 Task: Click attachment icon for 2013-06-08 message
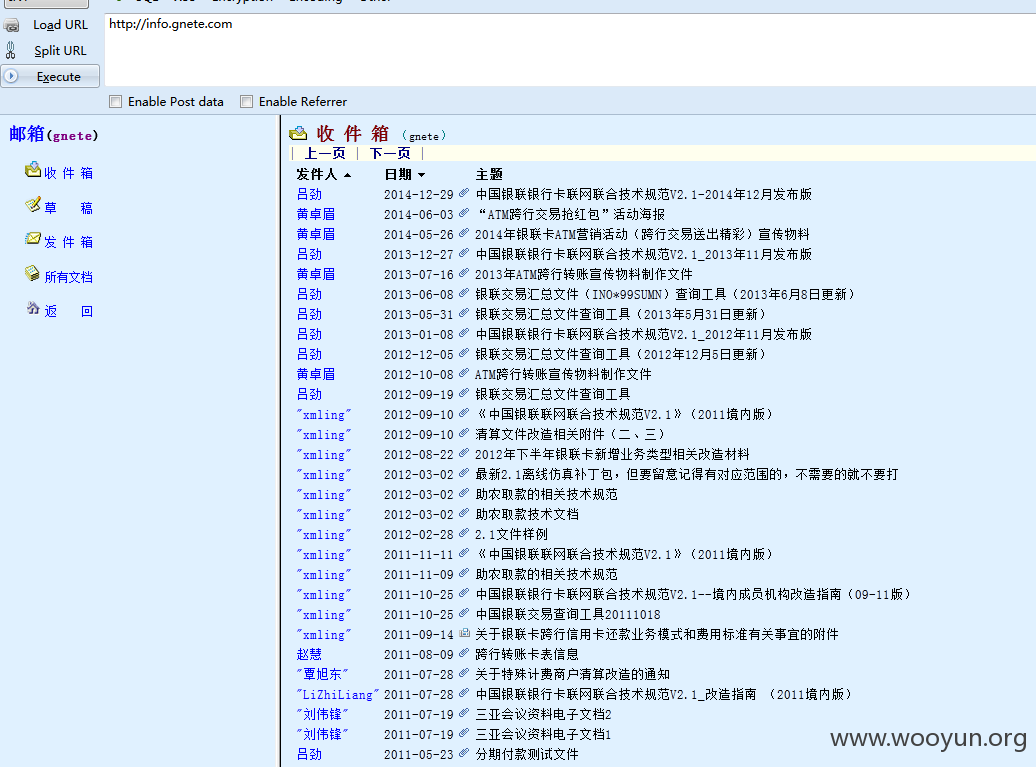[464, 293]
